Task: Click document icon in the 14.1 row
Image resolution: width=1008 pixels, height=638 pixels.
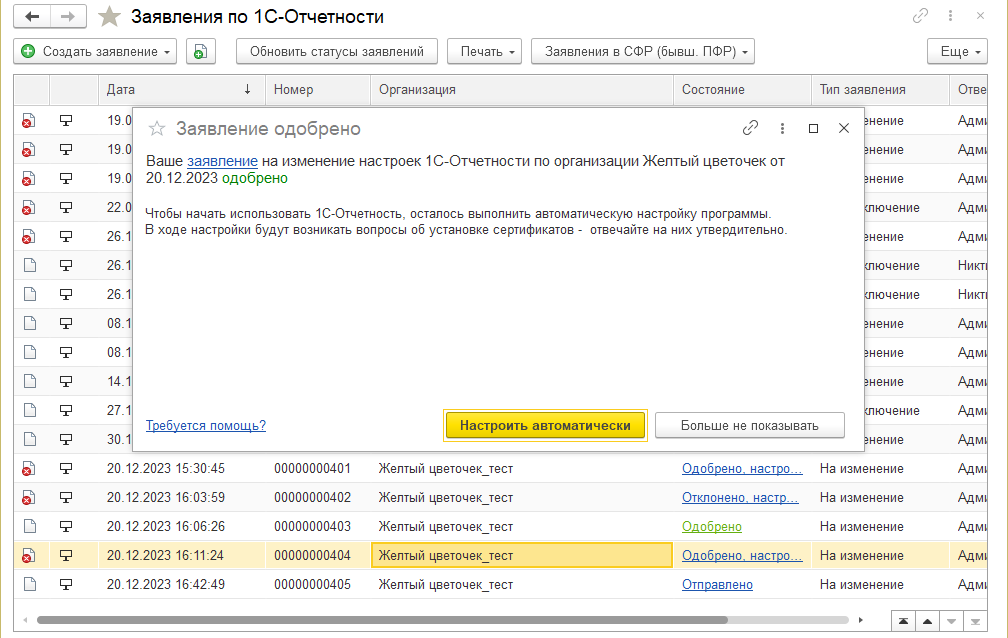Action: click(30, 381)
